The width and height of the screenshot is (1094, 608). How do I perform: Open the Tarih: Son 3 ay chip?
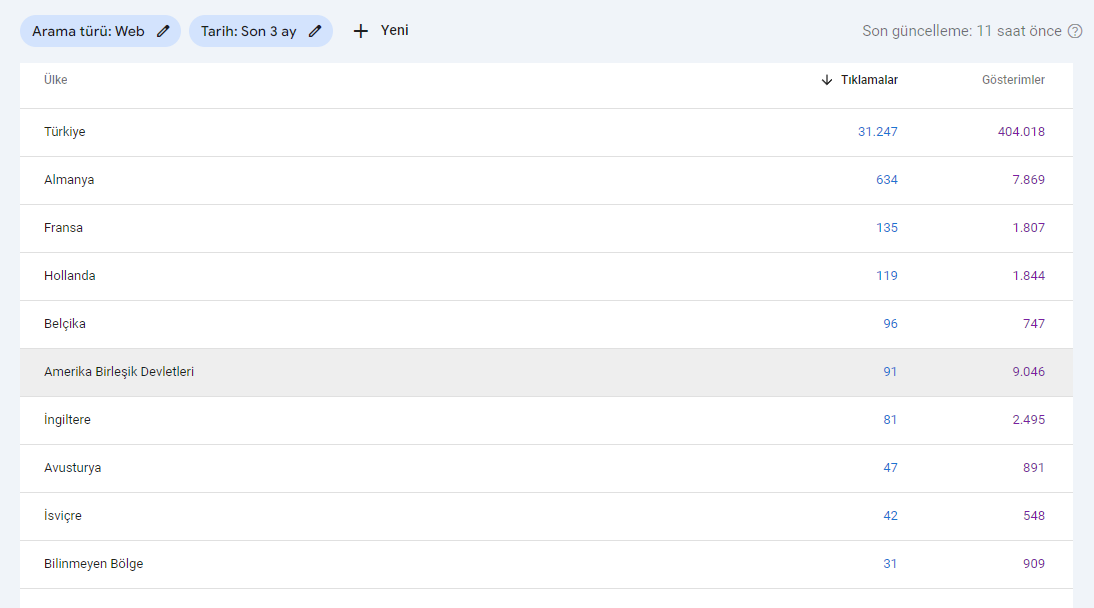click(x=261, y=31)
